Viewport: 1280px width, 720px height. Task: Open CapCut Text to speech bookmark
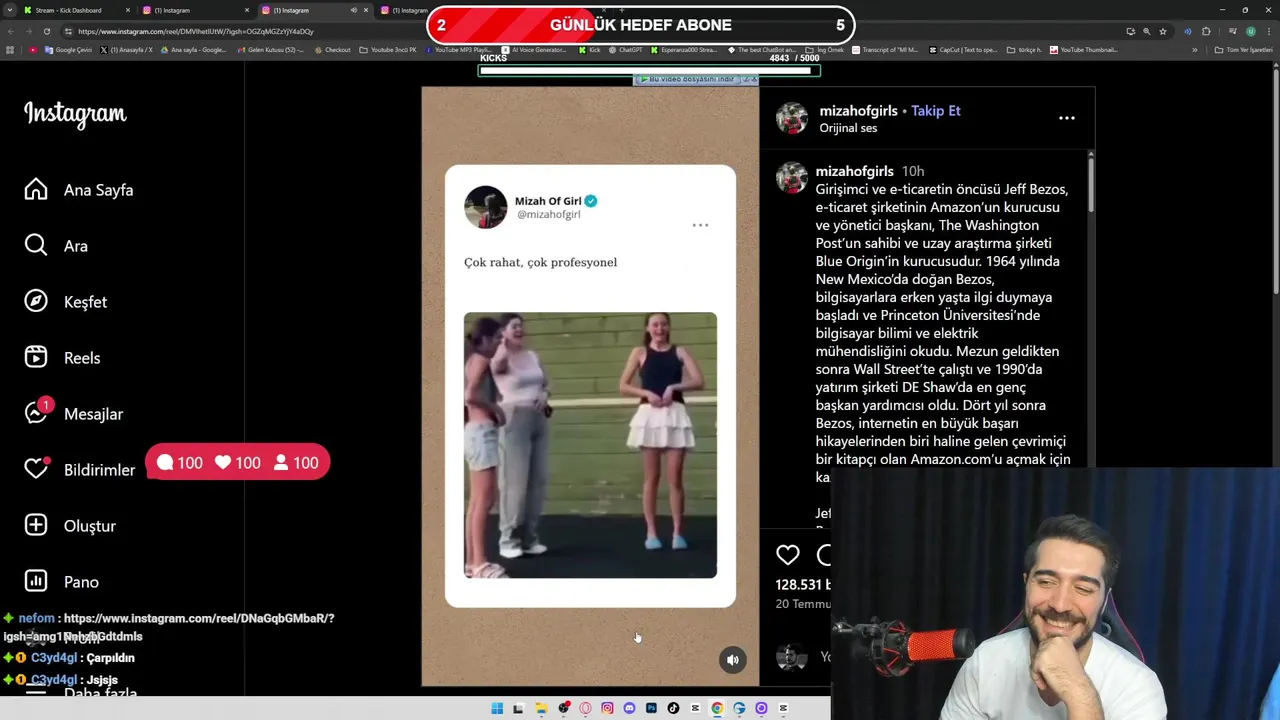coord(963,50)
